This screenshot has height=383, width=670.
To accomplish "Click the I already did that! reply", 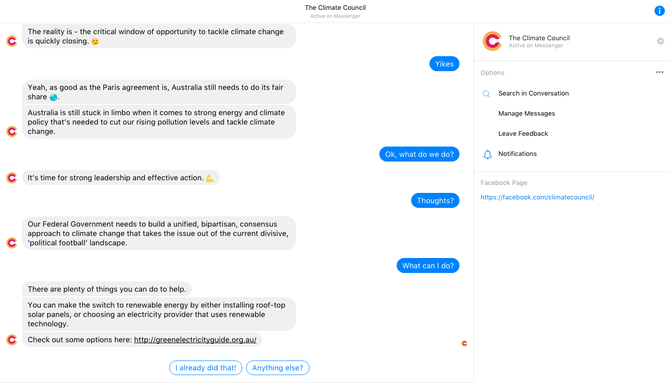I will (x=206, y=368).
